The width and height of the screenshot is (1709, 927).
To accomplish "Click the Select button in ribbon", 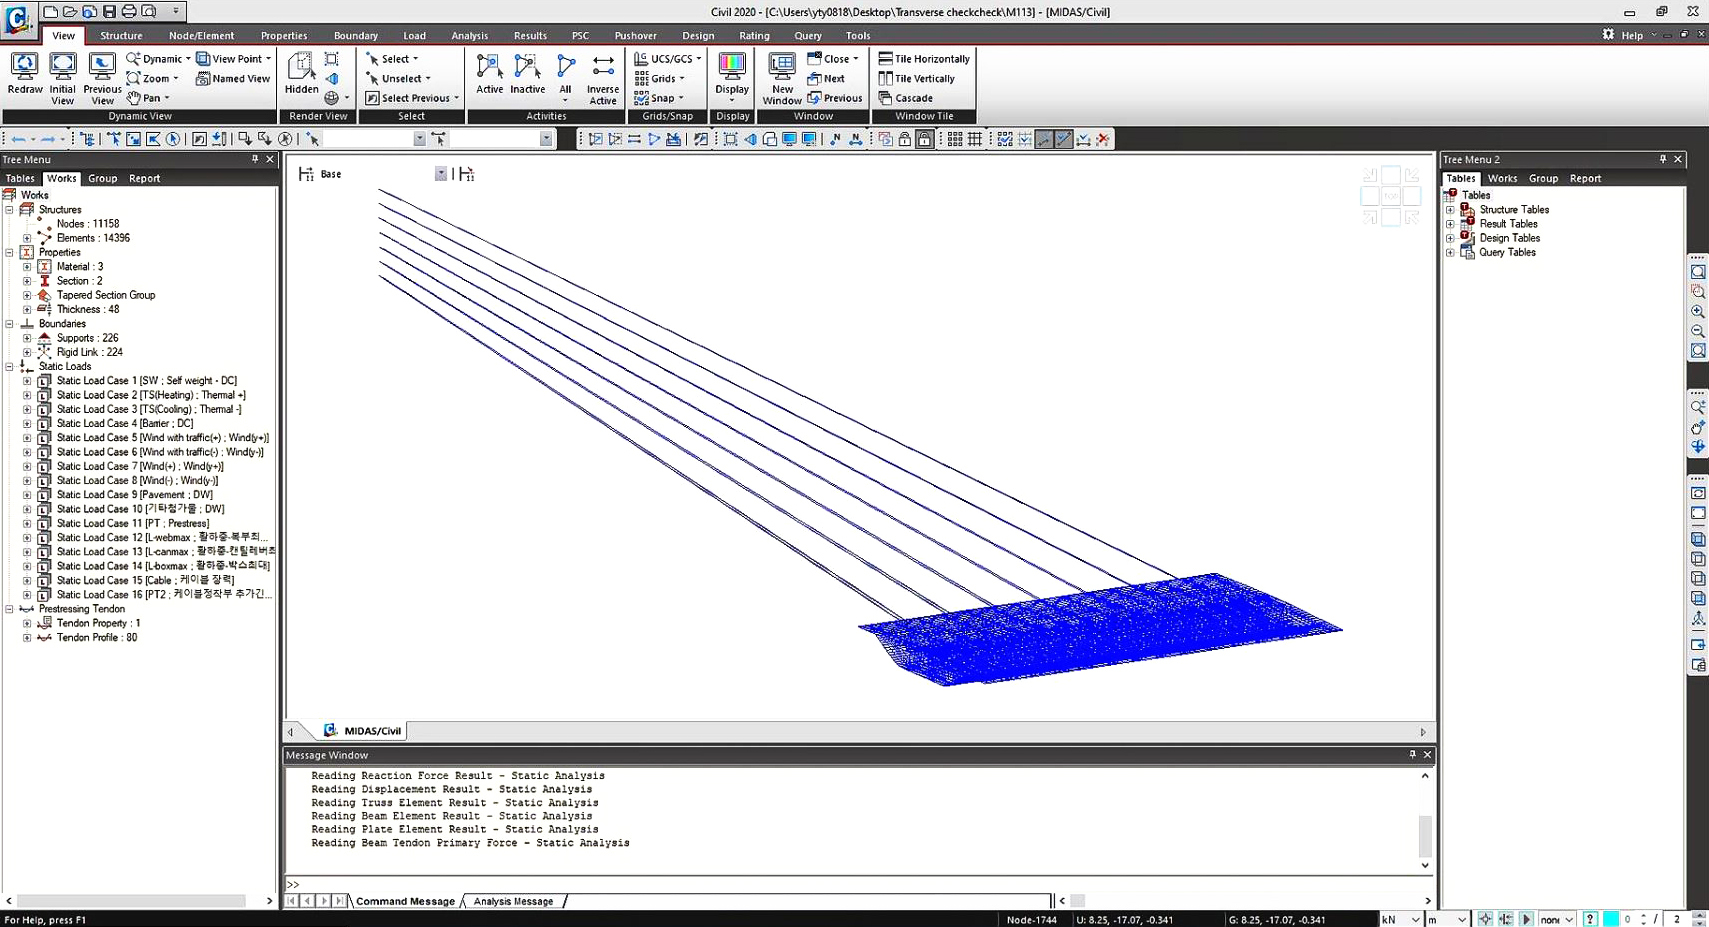I will [391, 59].
